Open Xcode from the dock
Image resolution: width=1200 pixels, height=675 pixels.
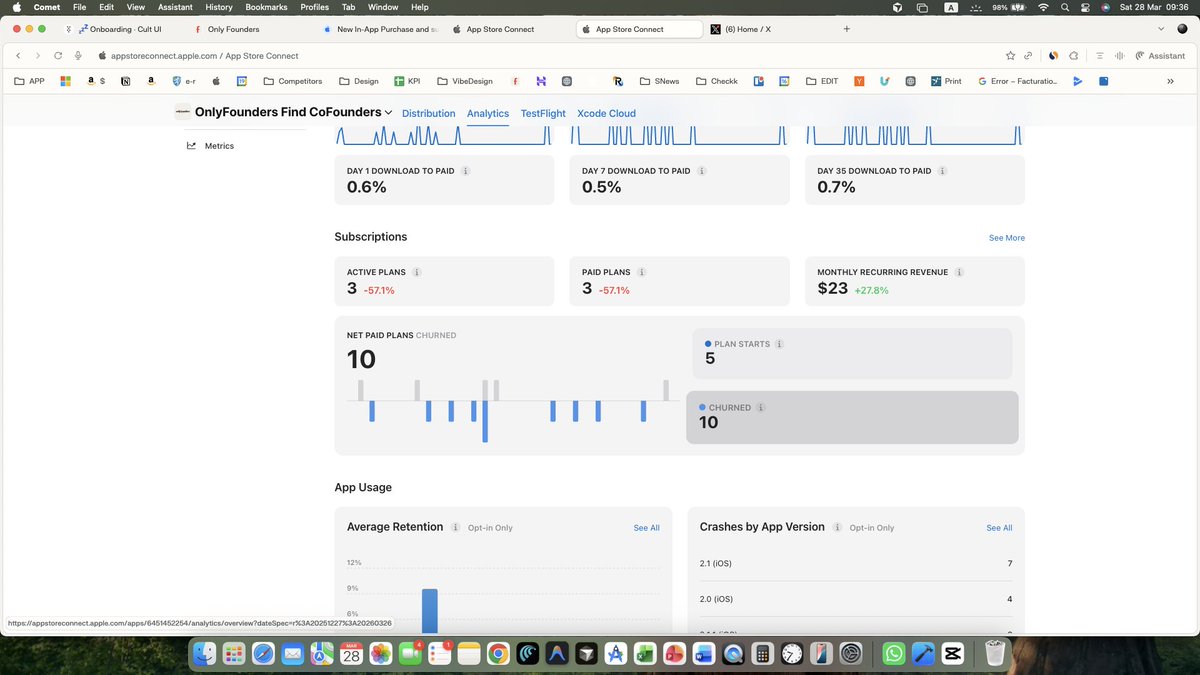923,654
